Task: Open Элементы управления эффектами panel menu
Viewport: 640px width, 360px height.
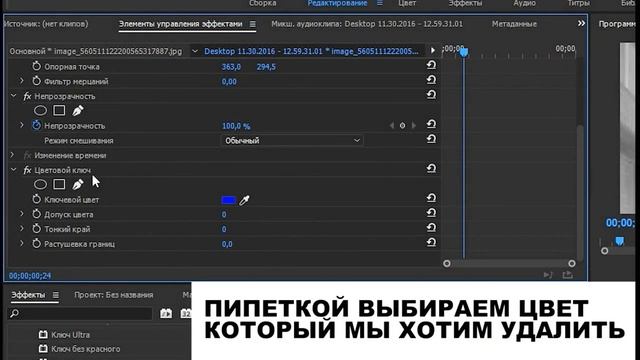Action: (253, 24)
